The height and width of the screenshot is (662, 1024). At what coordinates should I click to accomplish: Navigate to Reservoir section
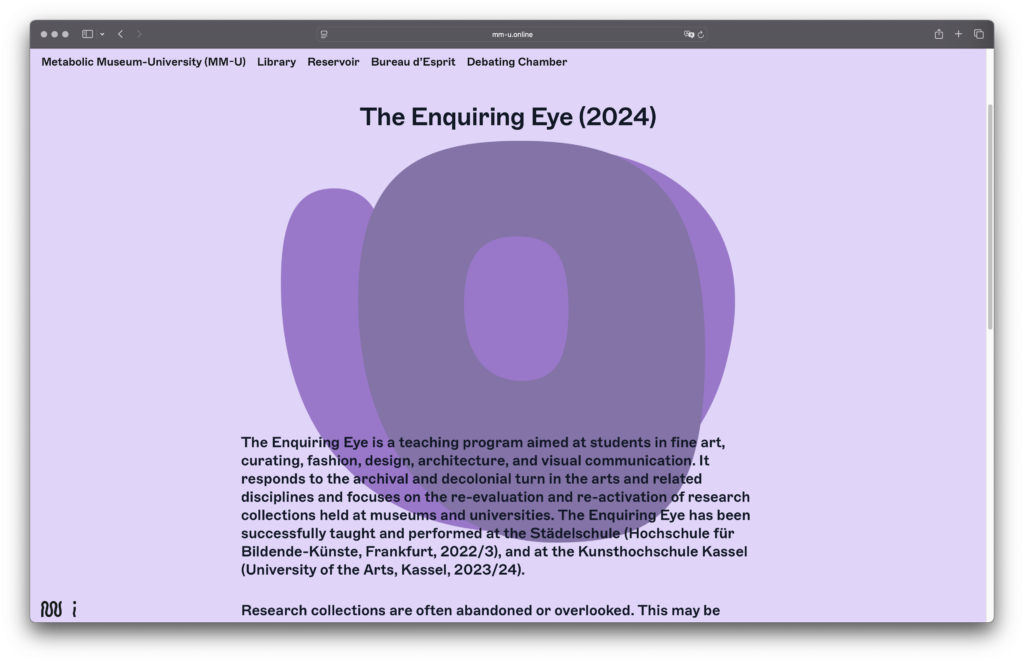coord(333,62)
